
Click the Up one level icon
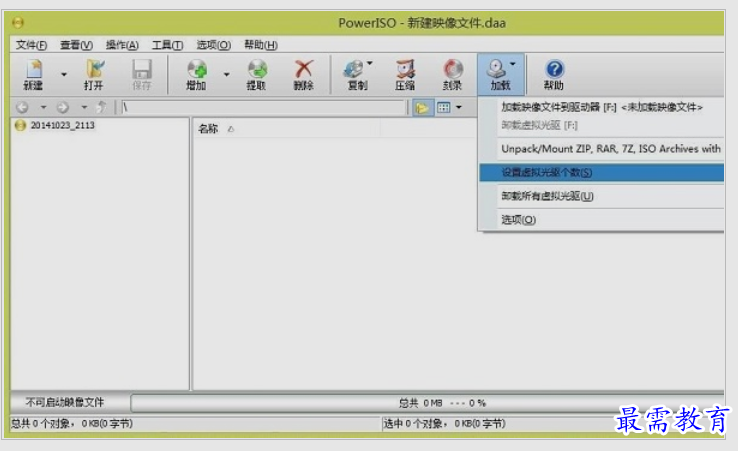(x=101, y=107)
